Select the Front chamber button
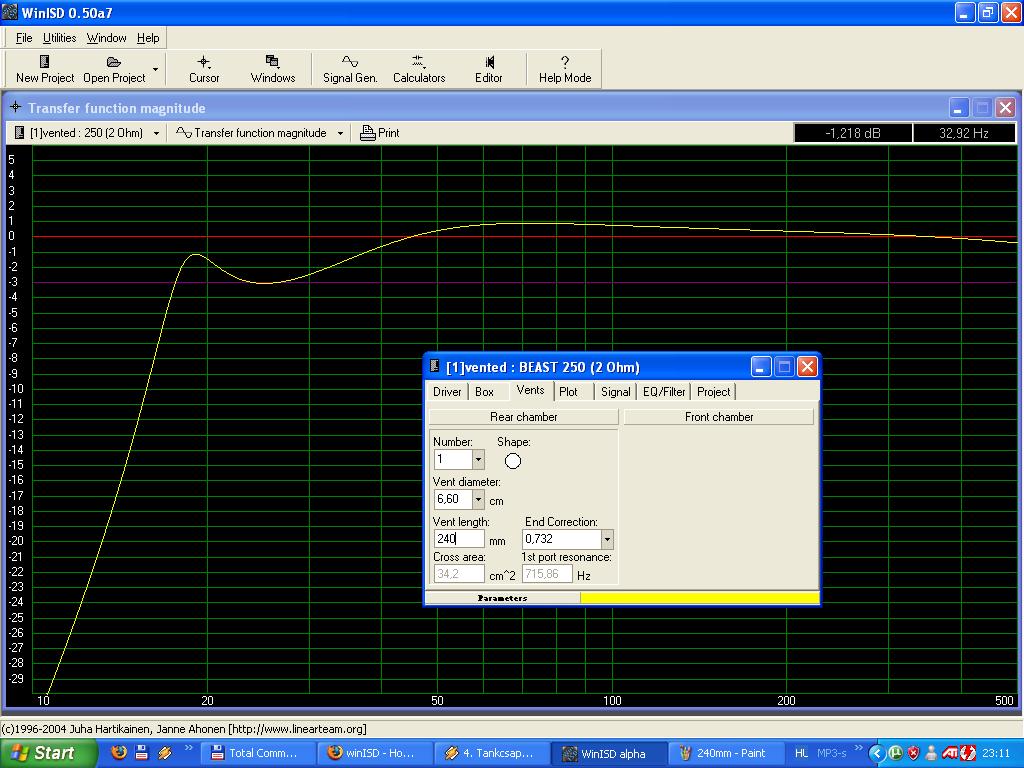The height and width of the screenshot is (768, 1024). point(719,417)
